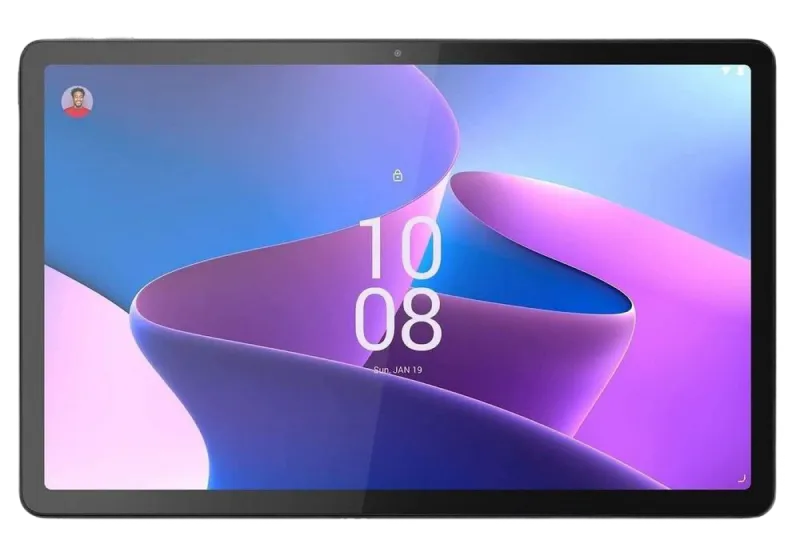Click the purple wave left of the clock

[250, 300]
